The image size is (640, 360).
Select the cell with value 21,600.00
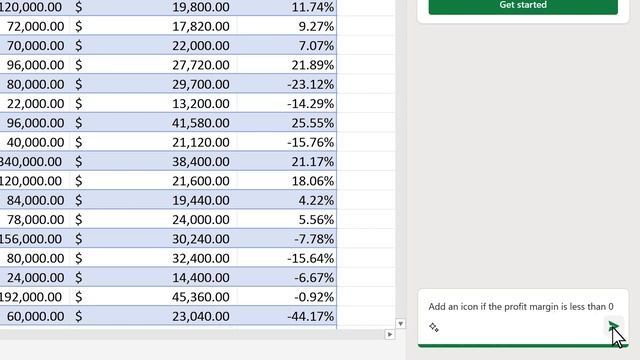(x=153, y=180)
